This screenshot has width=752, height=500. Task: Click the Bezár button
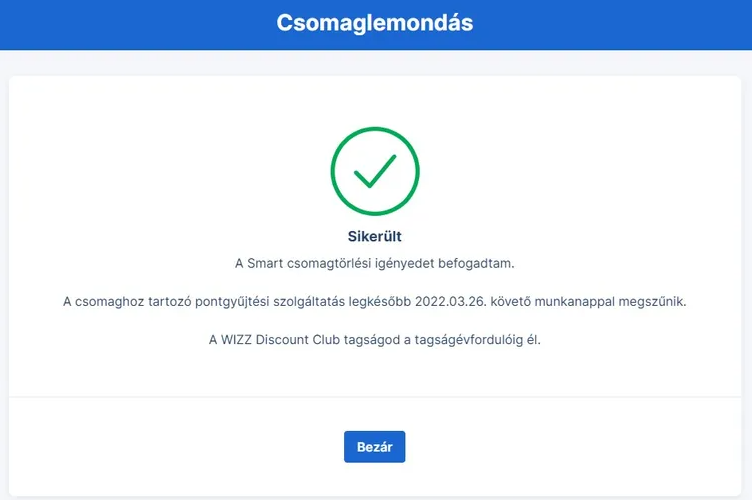coord(374,446)
